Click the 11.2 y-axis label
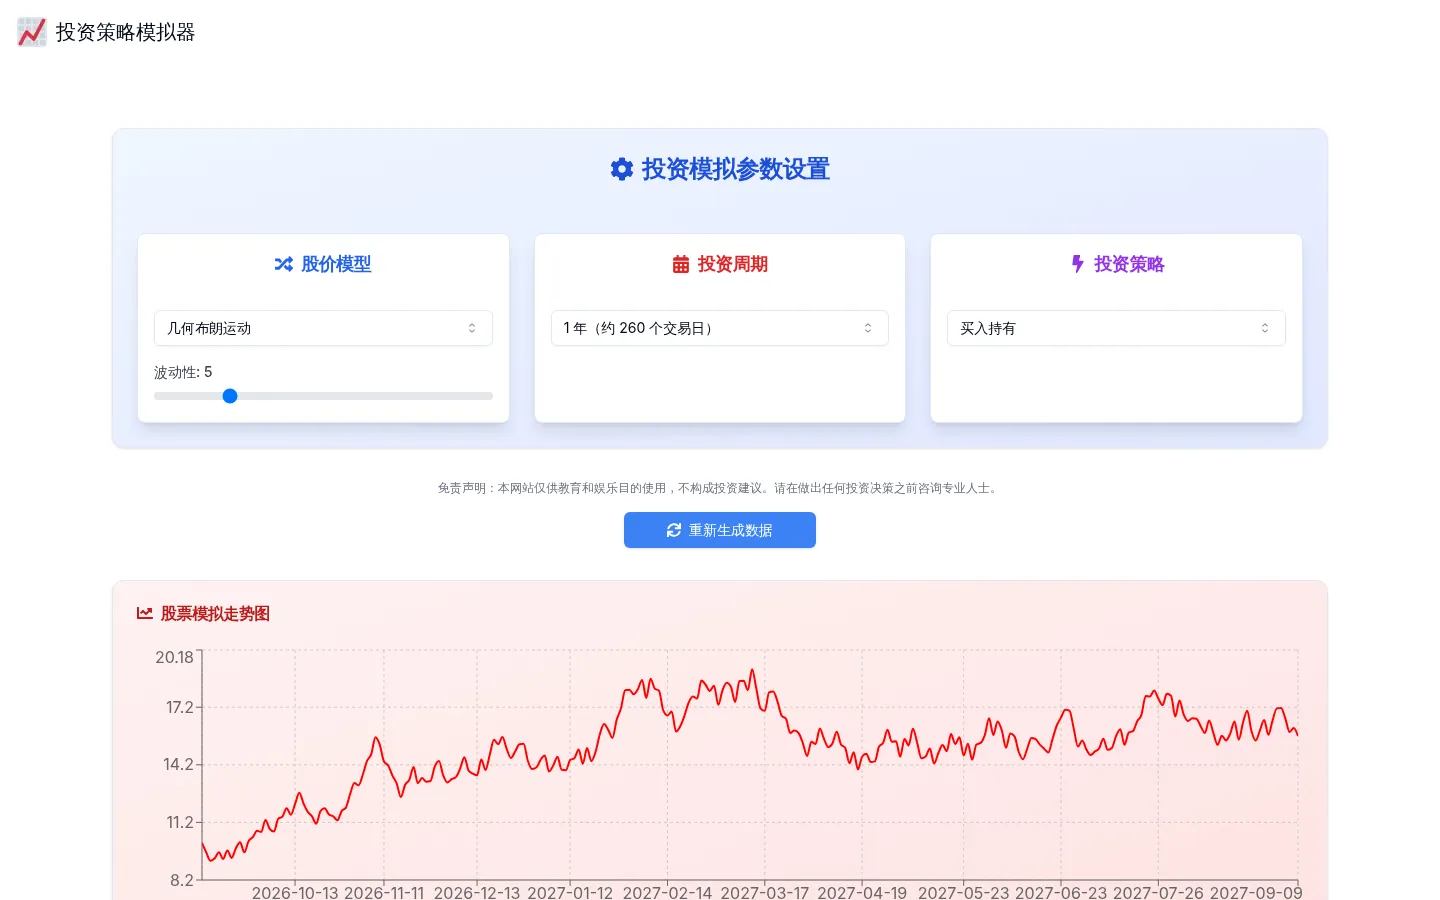 (180, 822)
